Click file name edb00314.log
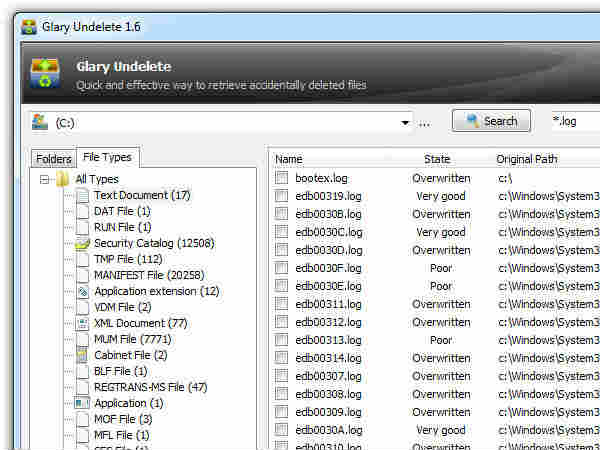Image resolution: width=600 pixels, height=450 pixels. pos(328,358)
